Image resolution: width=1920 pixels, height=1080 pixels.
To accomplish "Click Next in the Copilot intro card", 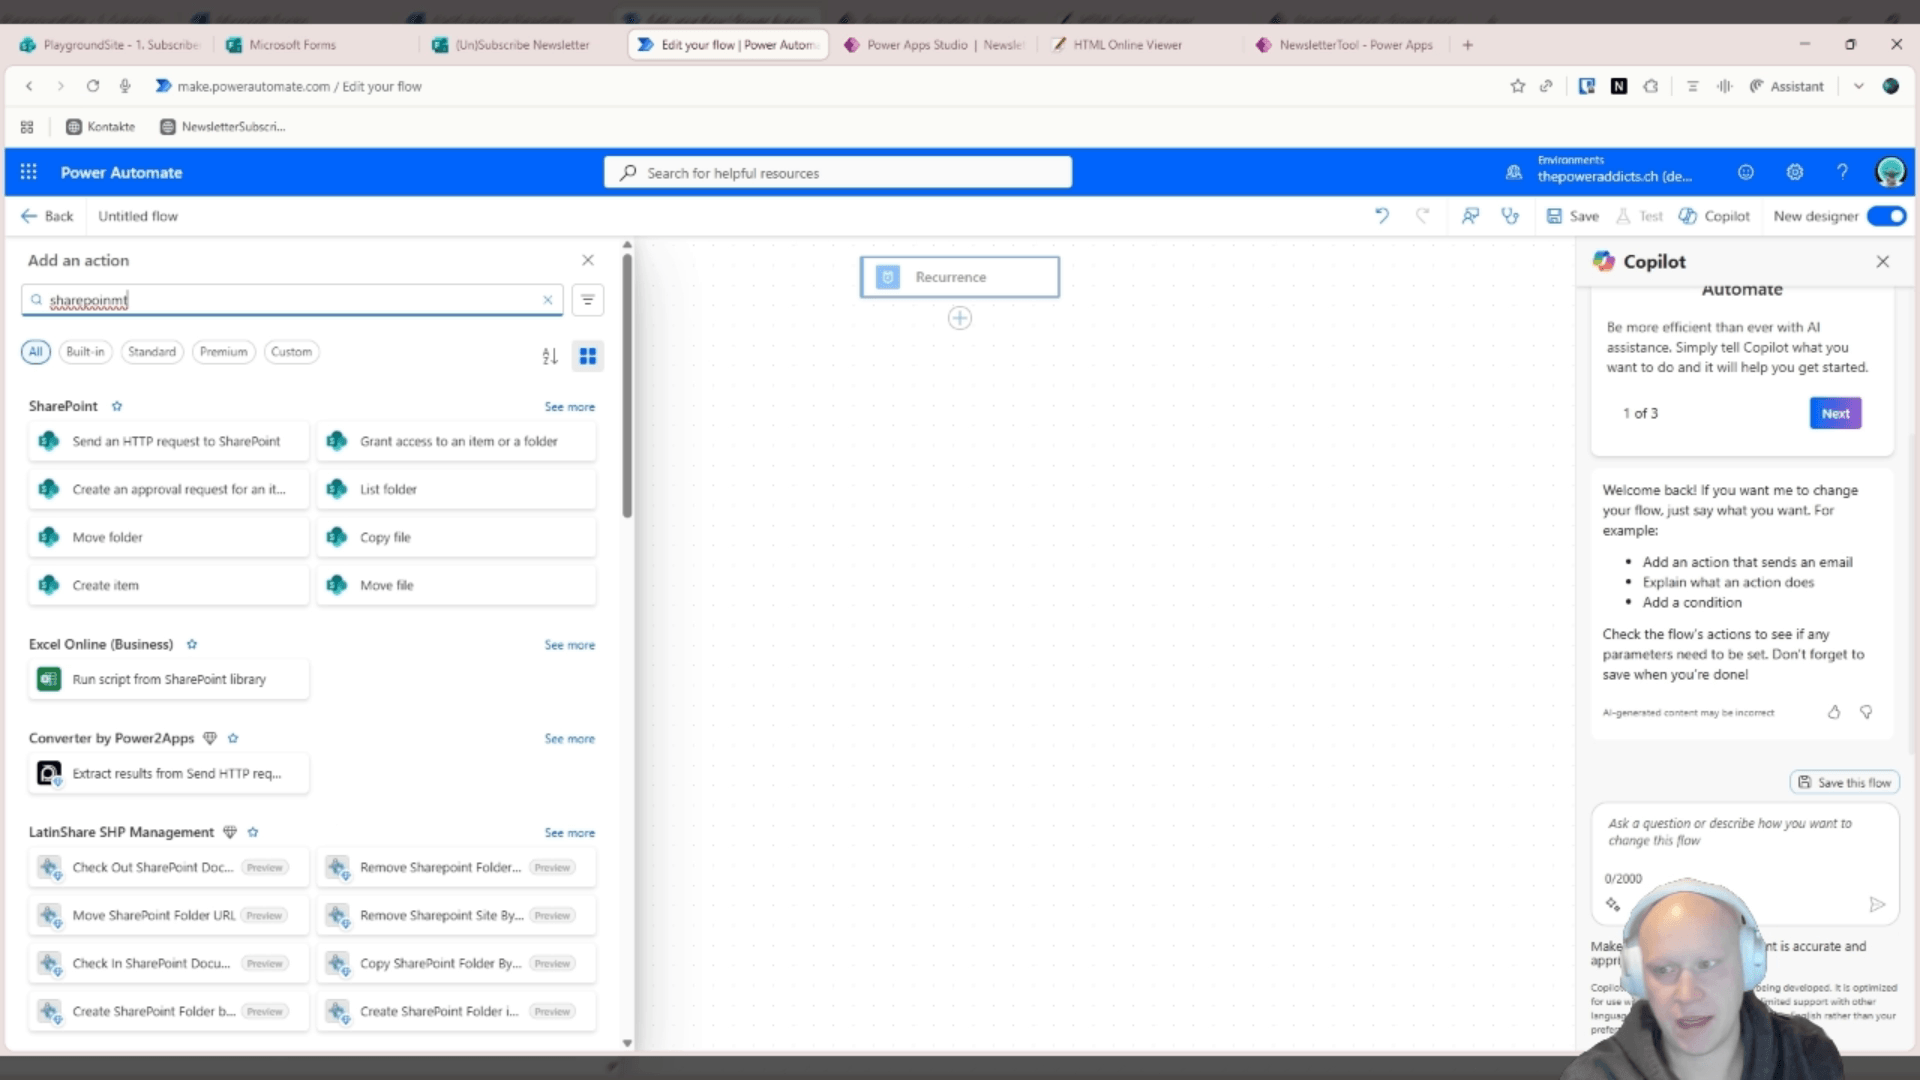I will (x=1835, y=413).
